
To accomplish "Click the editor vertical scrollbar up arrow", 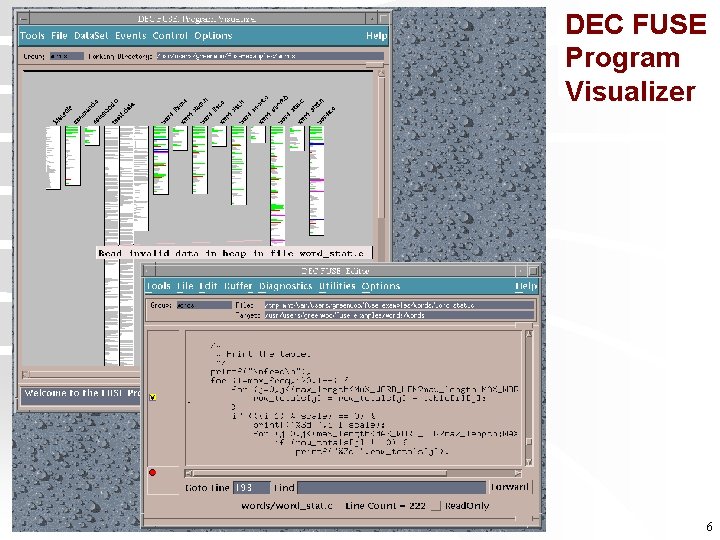I will [529, 334].
